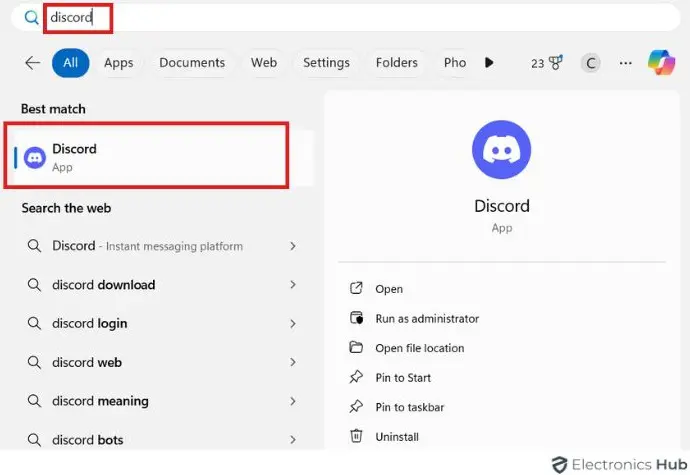The image size is (690, 475).
Task: Click the Pin to taskbar pin icon
Action: [x=356, y=406]
